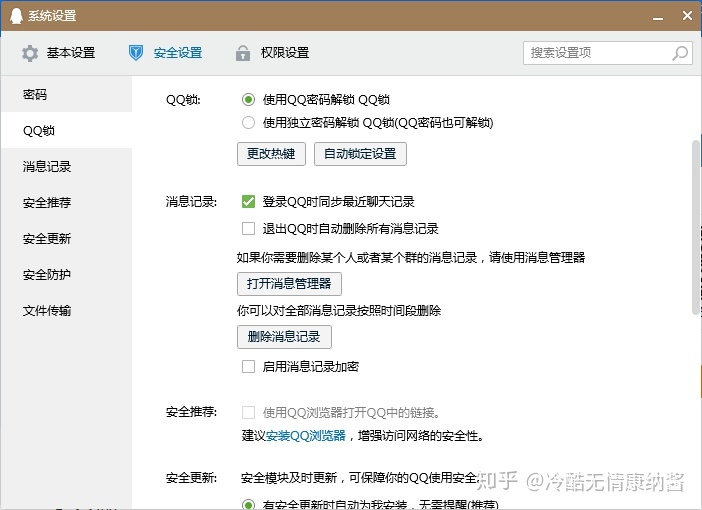Switch to the 安全设置 tab
This screenshot has height=510, width=702.
(165, 53)
